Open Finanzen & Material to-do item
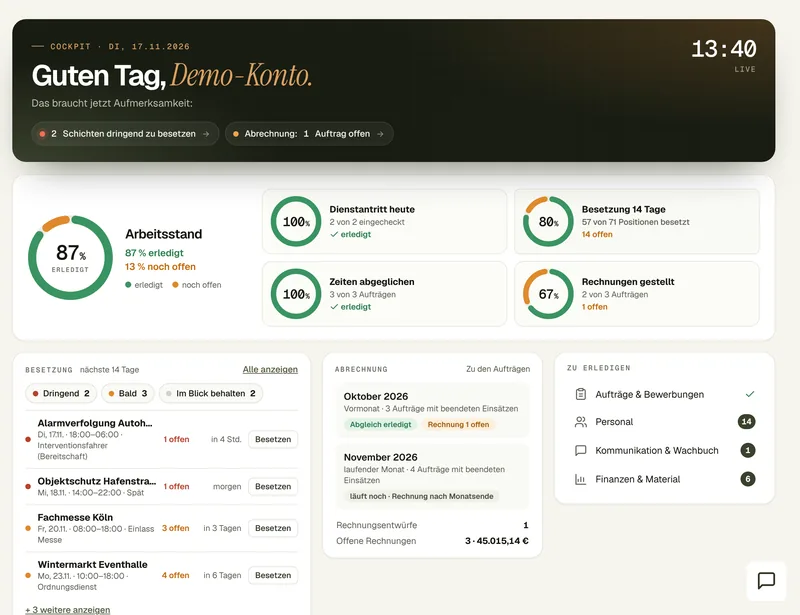This screenshot has height=615, width=800. [x=664, y=479]
